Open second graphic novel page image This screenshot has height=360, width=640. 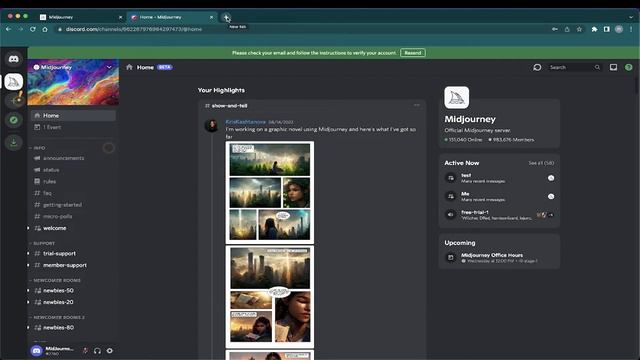270,296
